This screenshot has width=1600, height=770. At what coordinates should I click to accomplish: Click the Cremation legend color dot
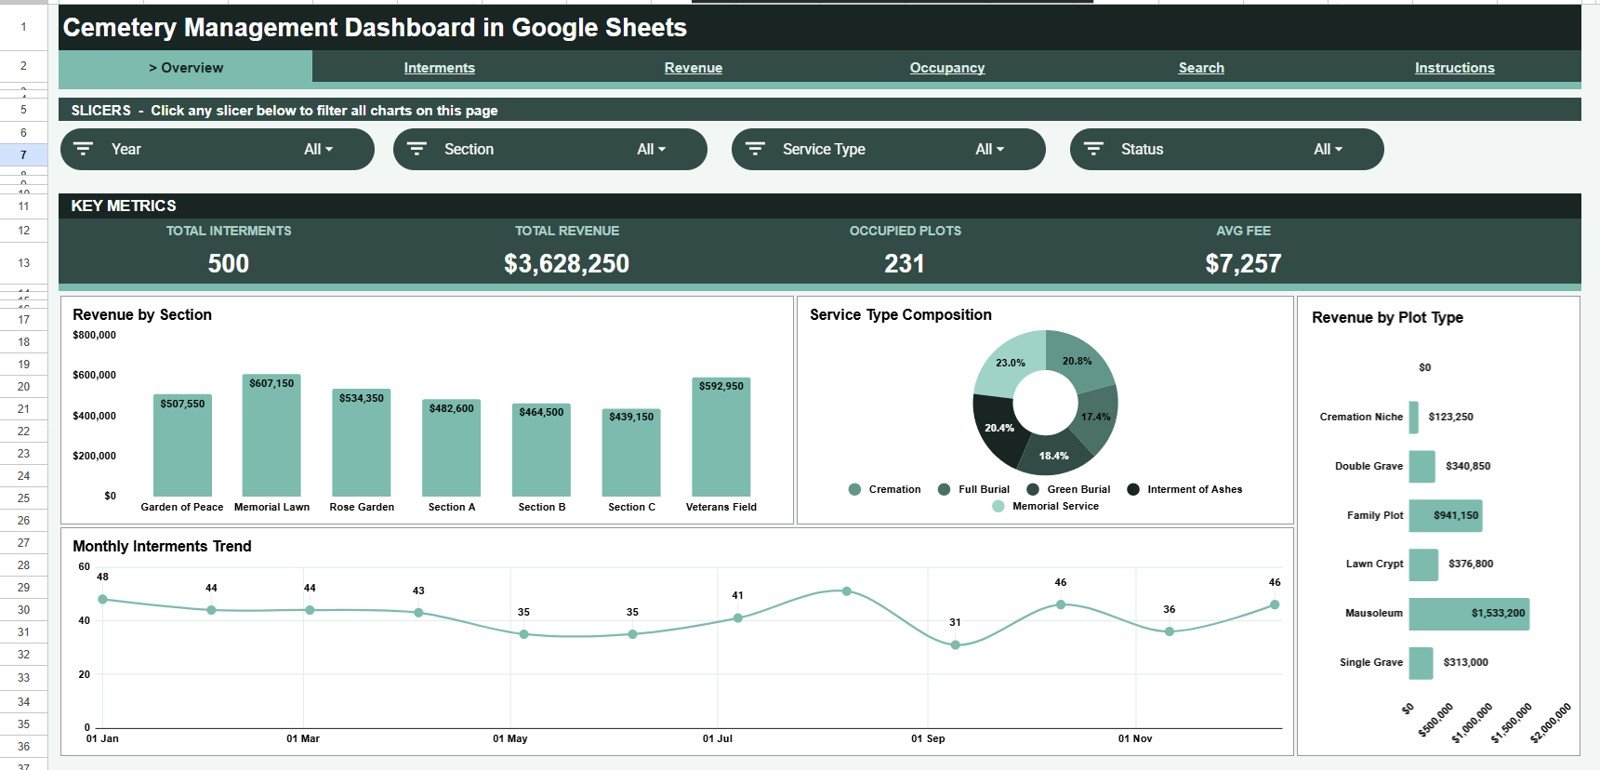854,489
